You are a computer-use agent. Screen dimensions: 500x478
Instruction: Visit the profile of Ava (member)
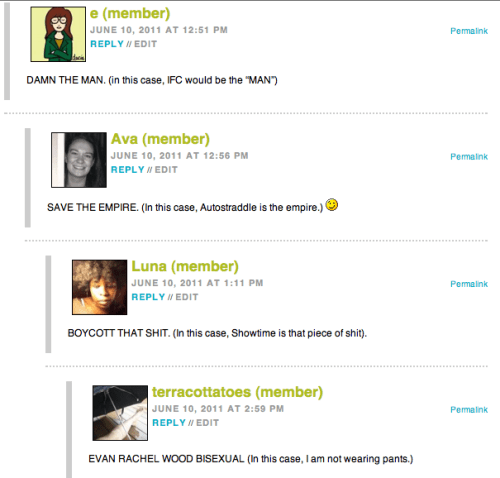(x=160, y=139)
